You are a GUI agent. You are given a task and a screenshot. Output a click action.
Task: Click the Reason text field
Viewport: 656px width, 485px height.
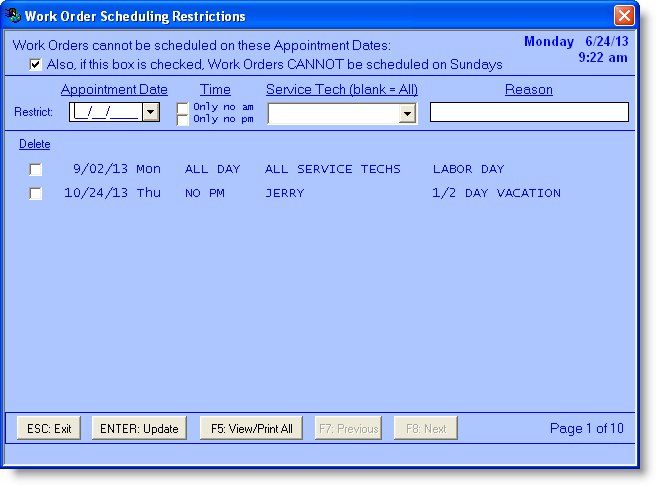pyautogui.click(x=529, y=112)
